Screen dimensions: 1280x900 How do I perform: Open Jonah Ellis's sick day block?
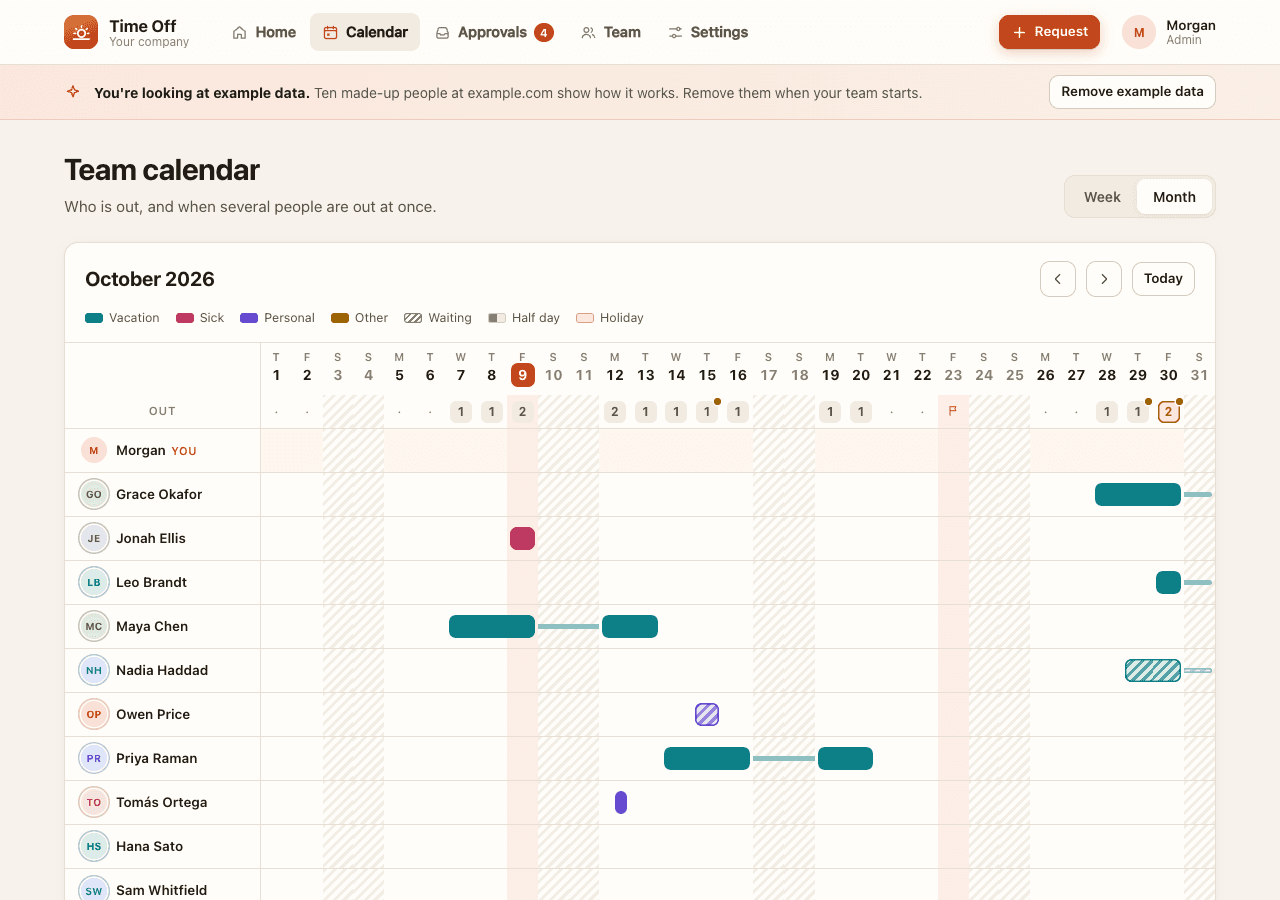pyautogui.click(x=522, y=538)
